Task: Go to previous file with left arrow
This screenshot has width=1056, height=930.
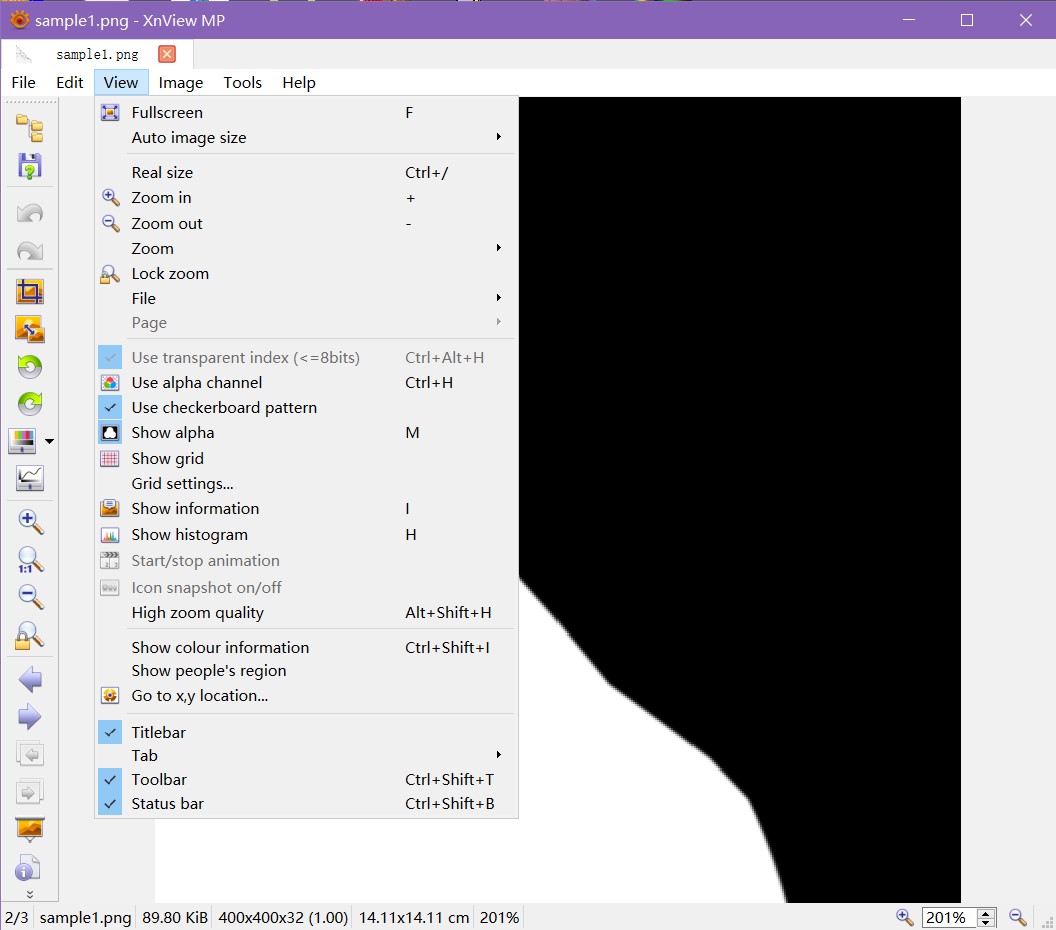Action: 30,679
